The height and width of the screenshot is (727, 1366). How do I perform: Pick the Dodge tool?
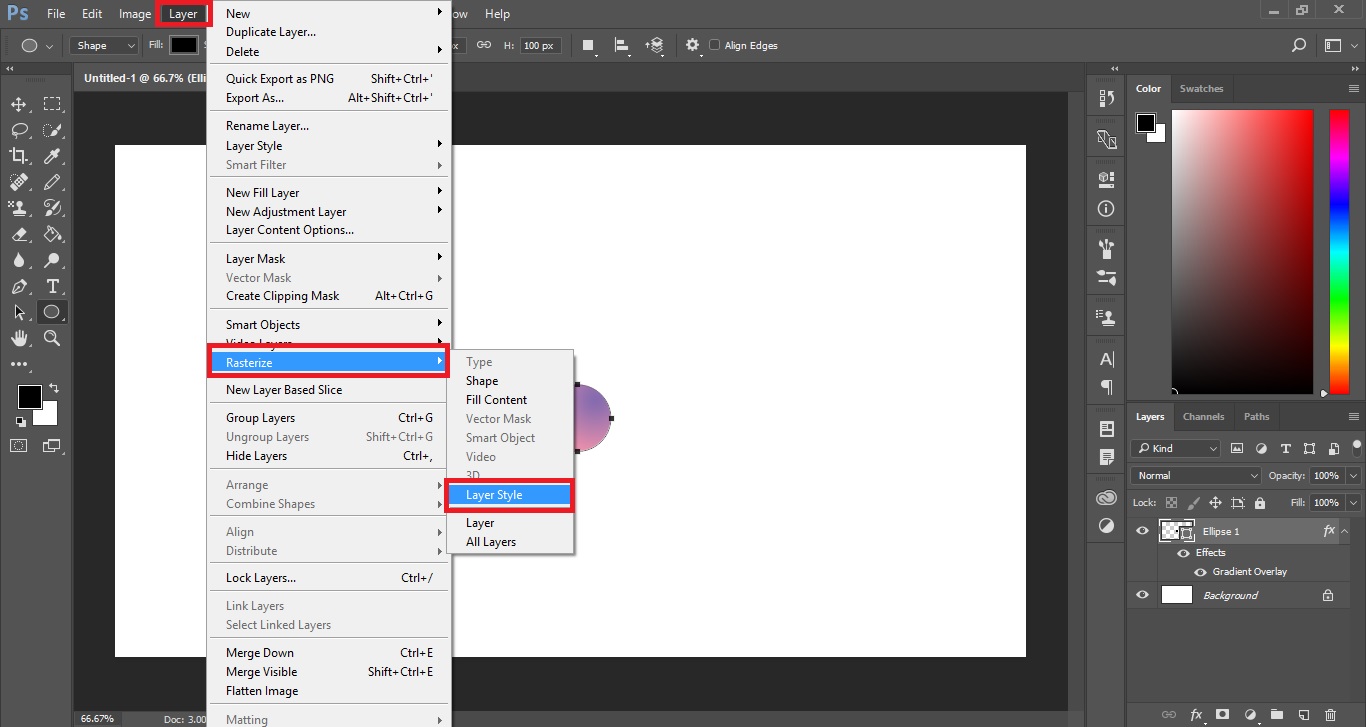click(52, 260)
